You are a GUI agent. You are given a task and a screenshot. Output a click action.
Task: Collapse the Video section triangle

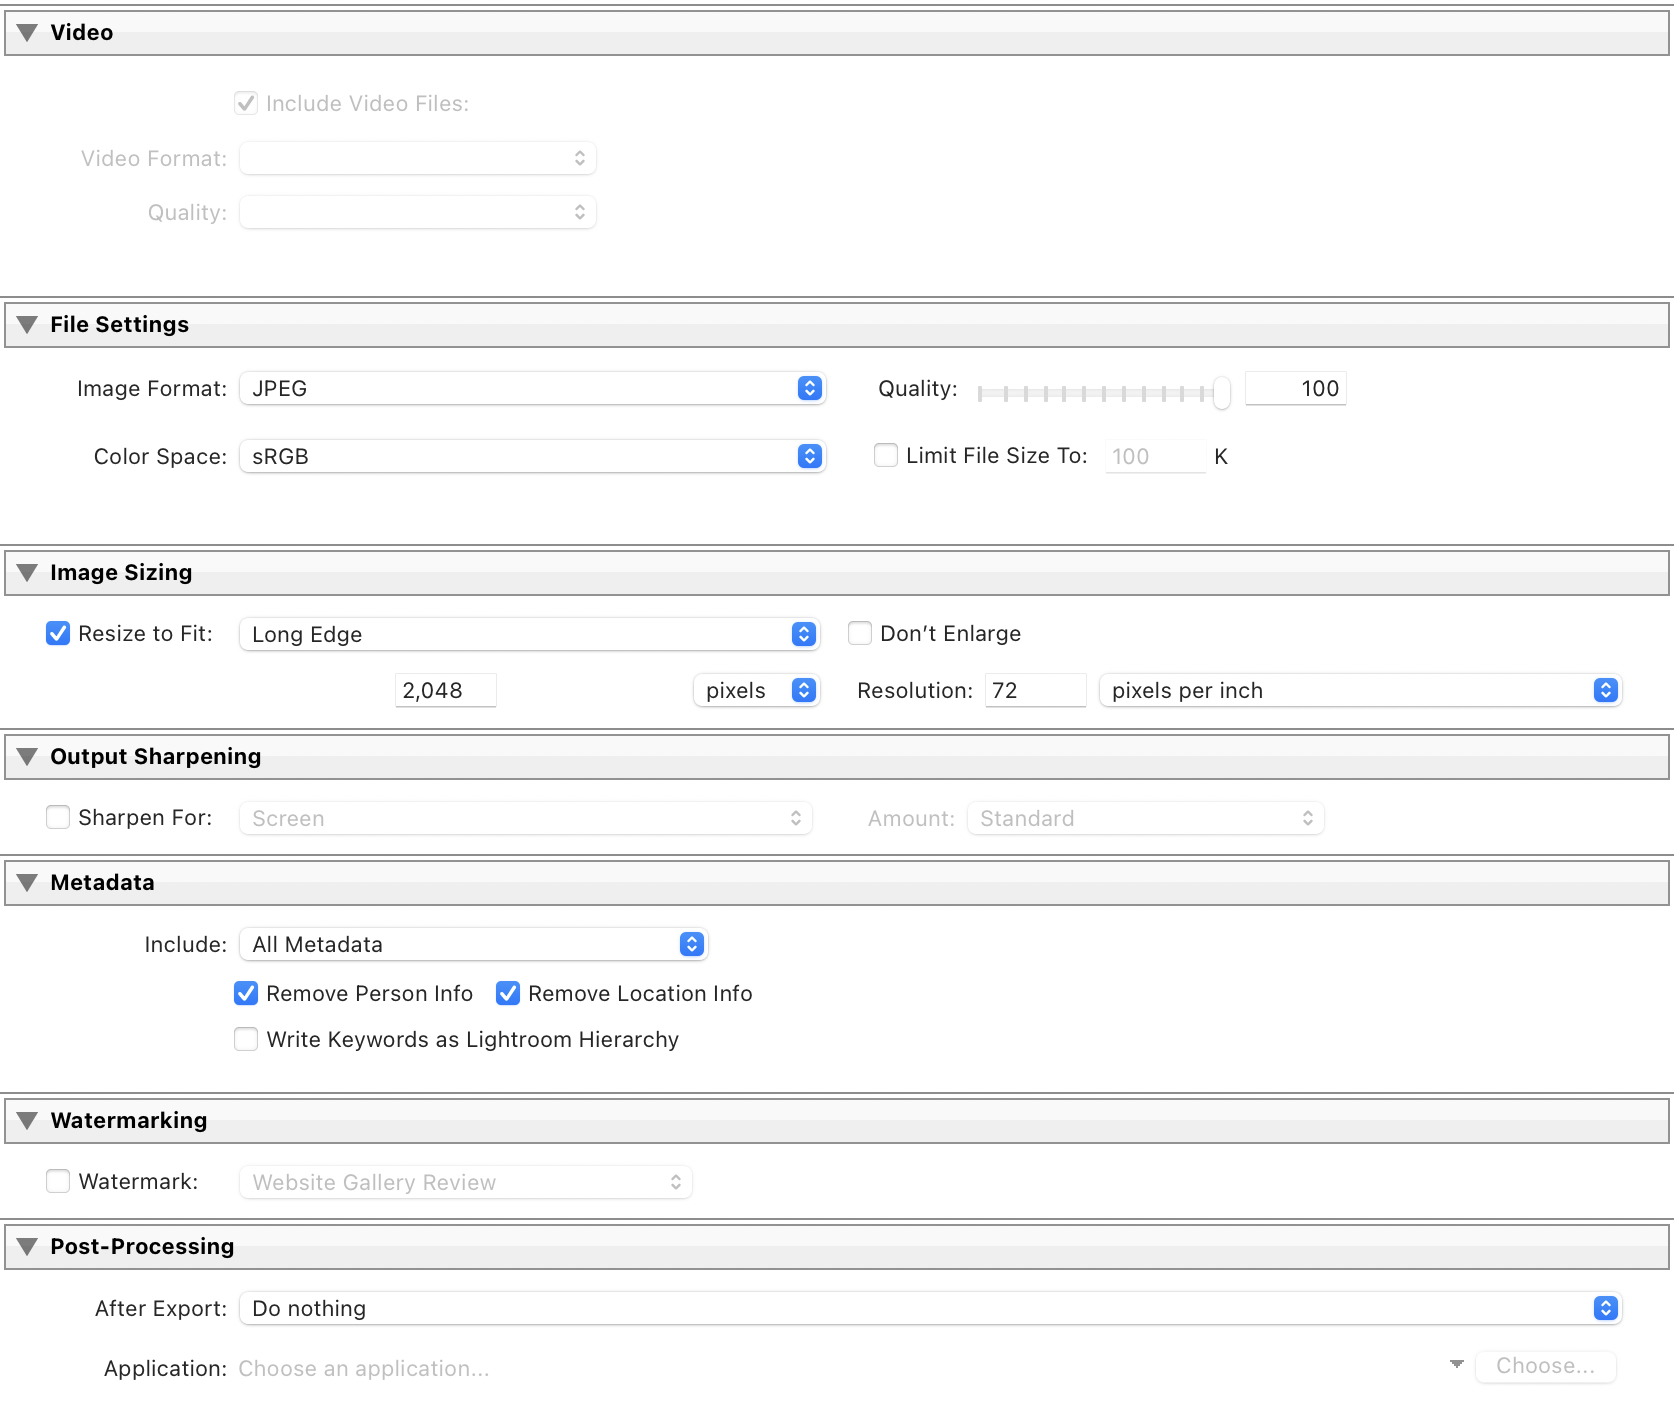28,33
